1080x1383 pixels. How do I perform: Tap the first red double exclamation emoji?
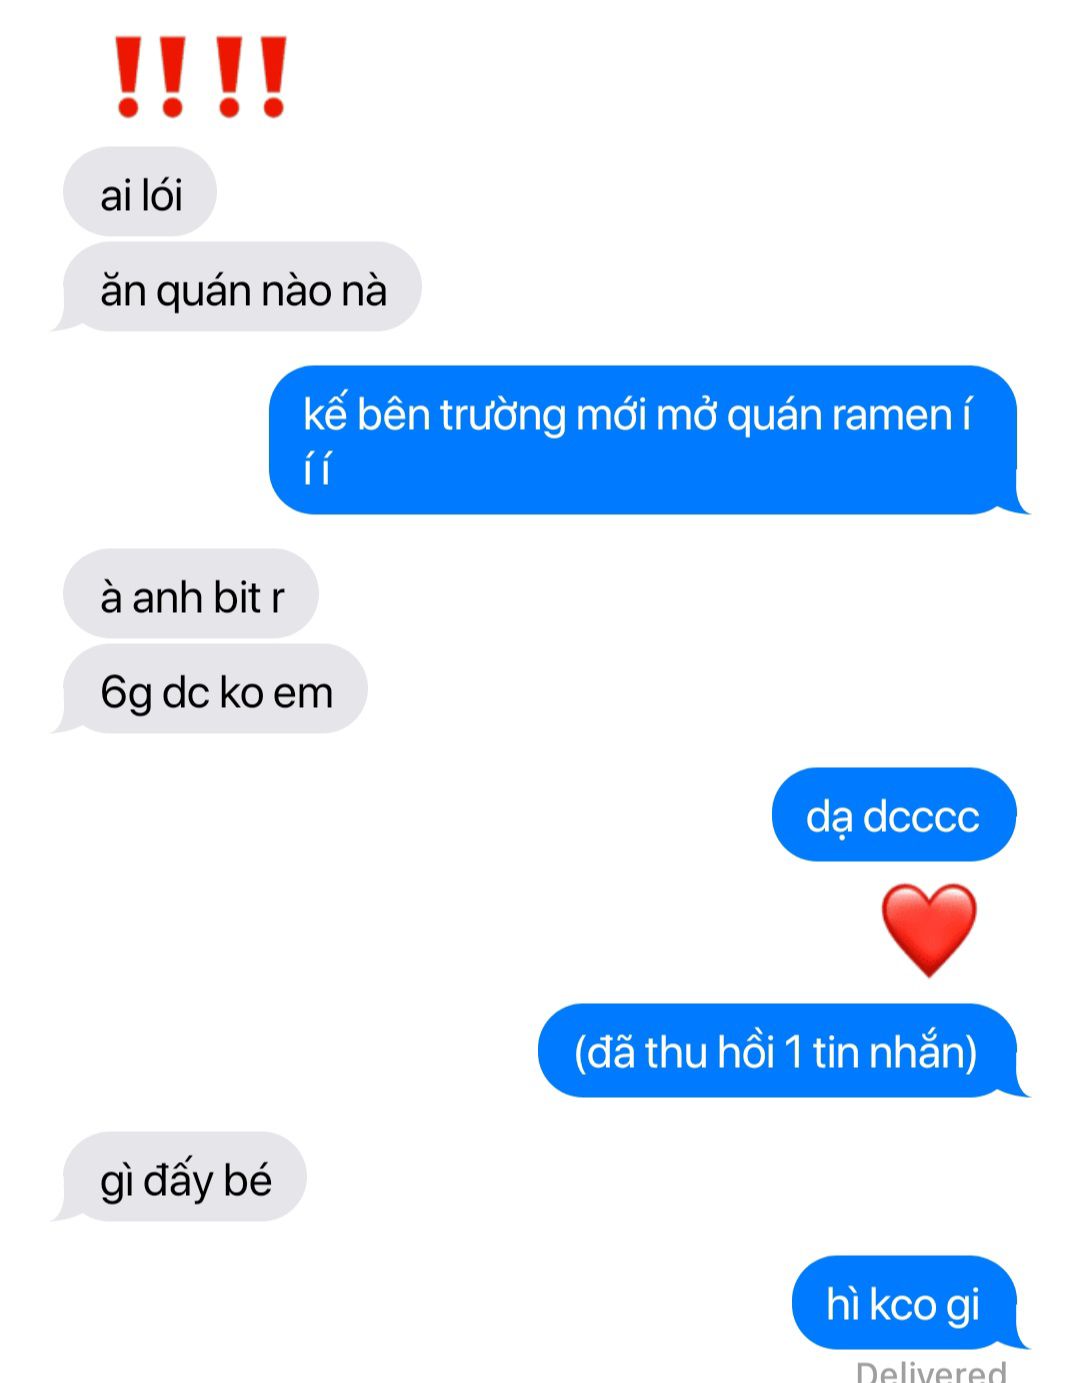pyautogui.click(x=150, y=77)
